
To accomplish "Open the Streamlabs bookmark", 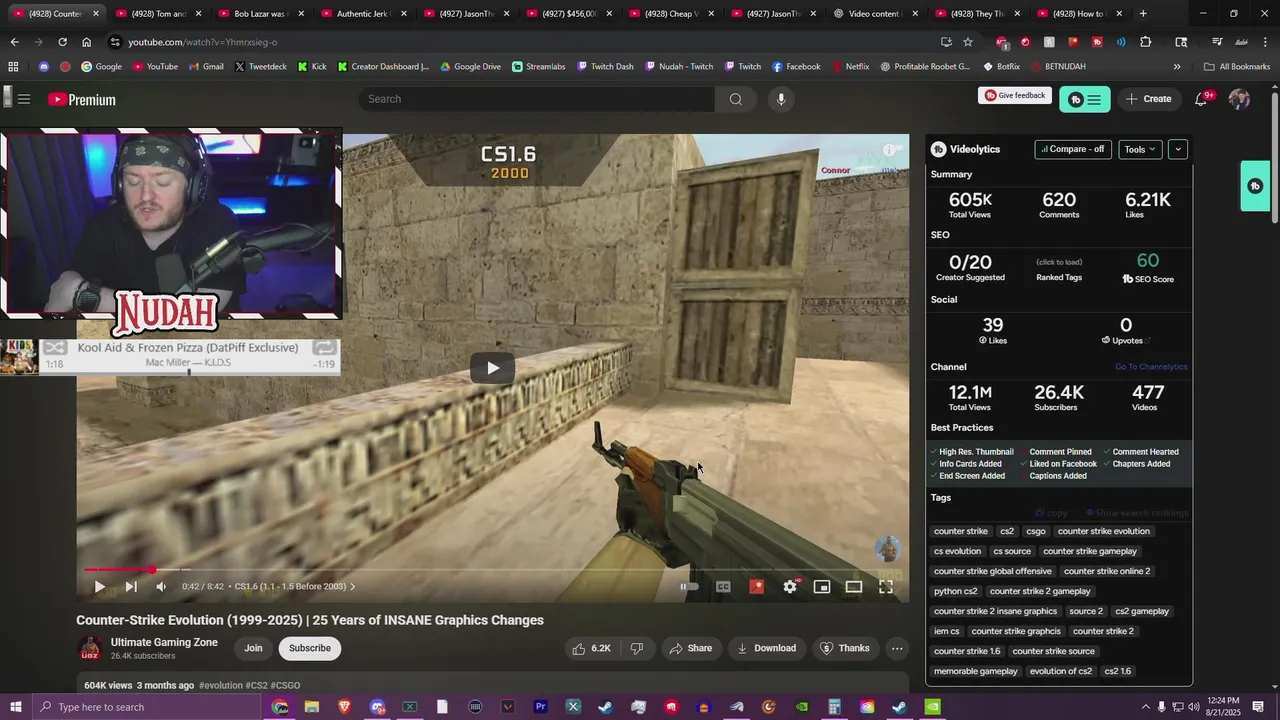I will click(x=539, y=67).
